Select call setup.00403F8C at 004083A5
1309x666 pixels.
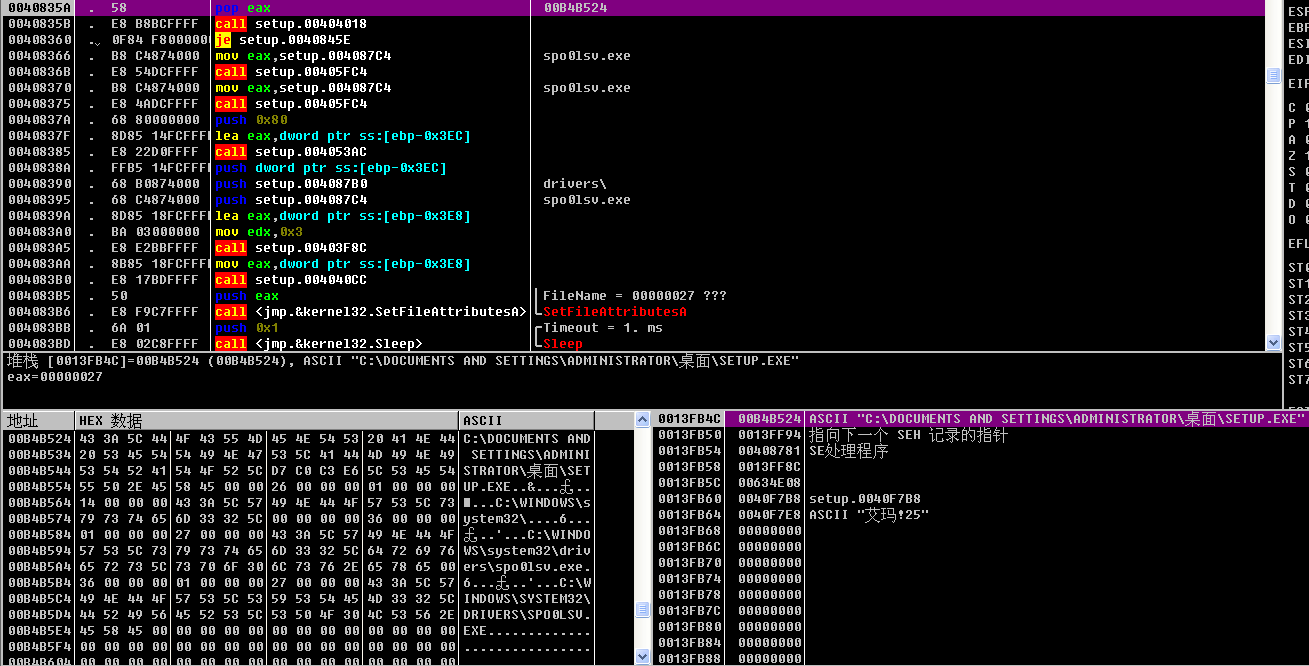(x=632, y=248)
